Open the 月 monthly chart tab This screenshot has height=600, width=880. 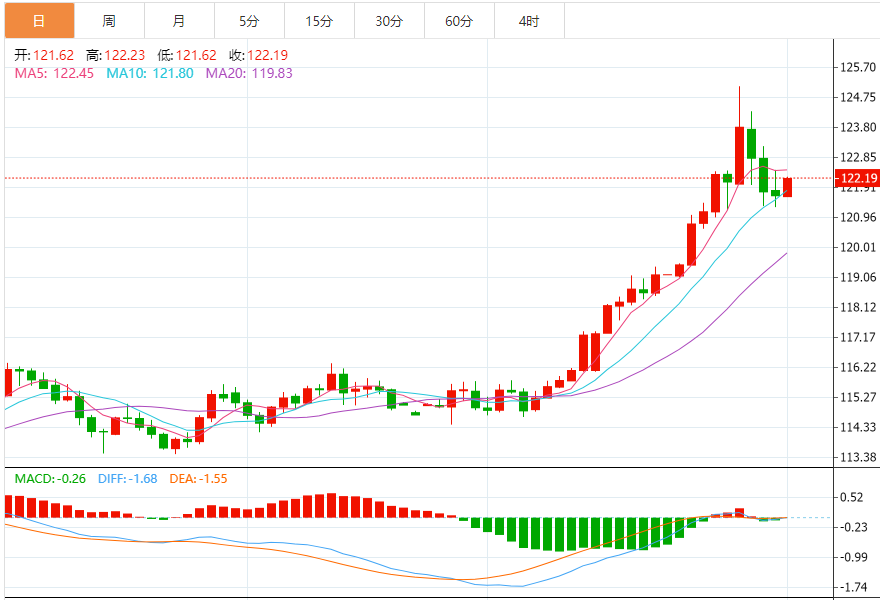(178, 20)
